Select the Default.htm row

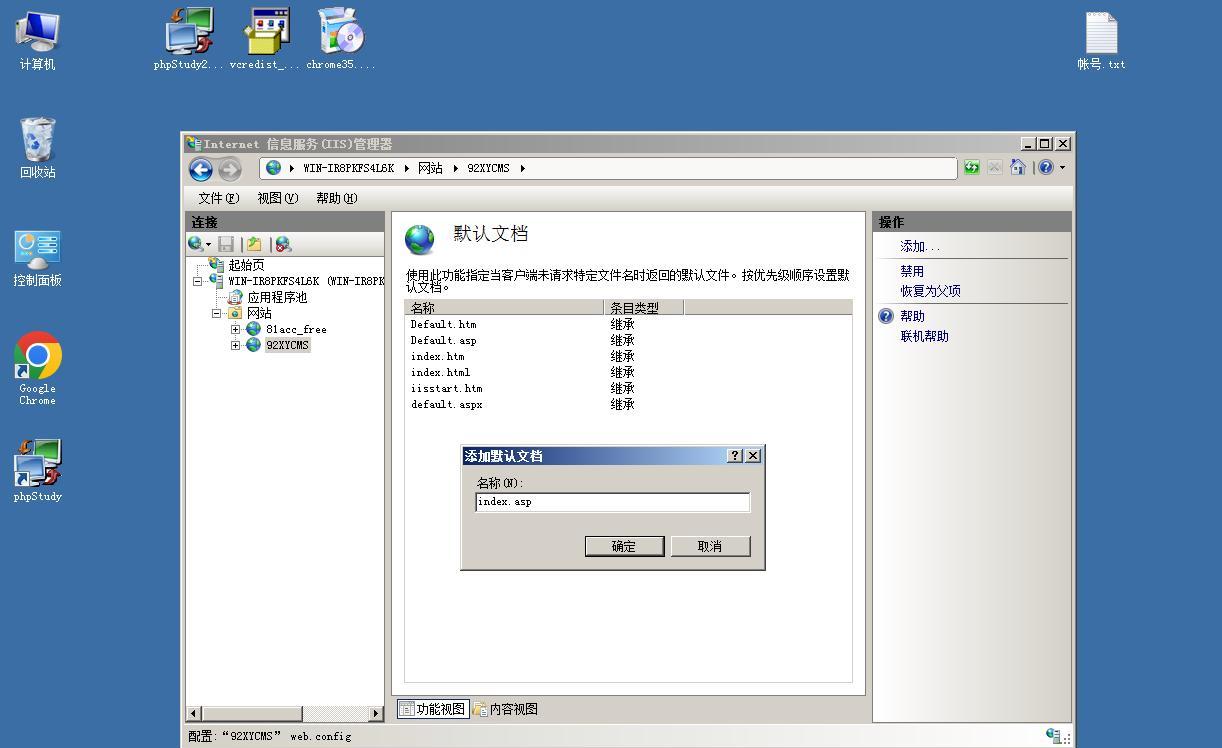click(628, 324)
